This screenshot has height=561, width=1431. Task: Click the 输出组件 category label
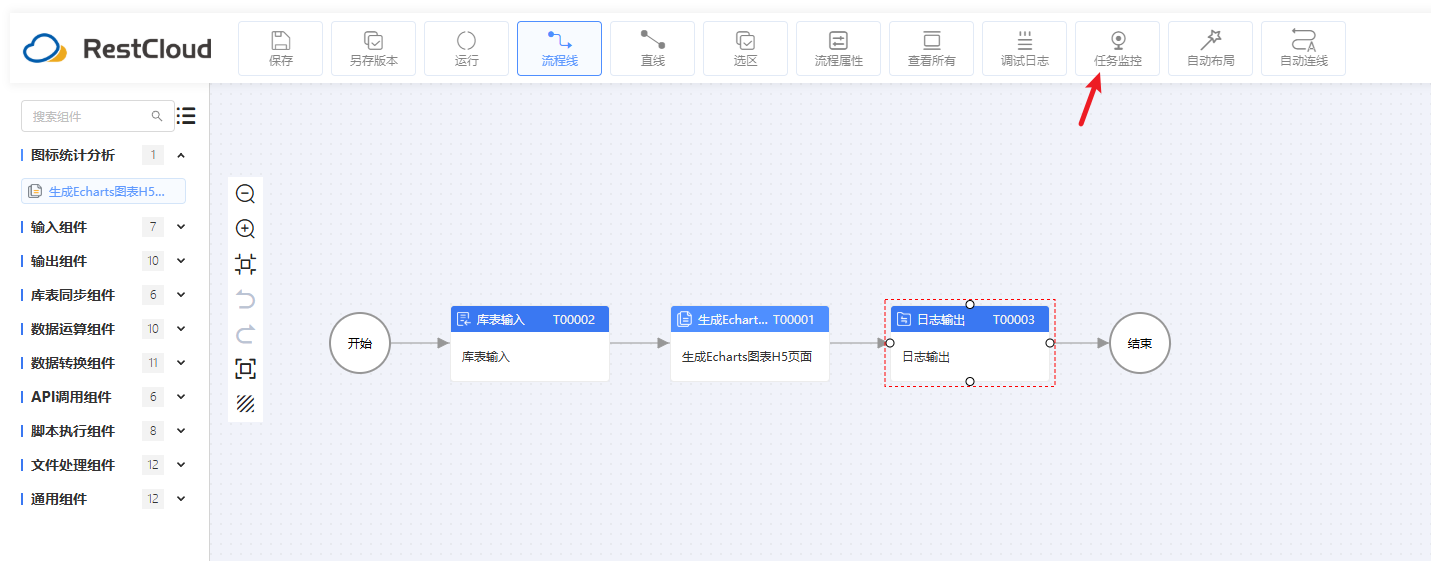pos(59,261)
